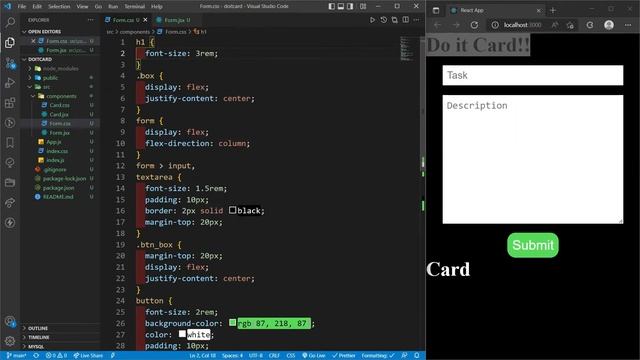
Task: Click the green Submit button
Action: (x=533, y=245)
